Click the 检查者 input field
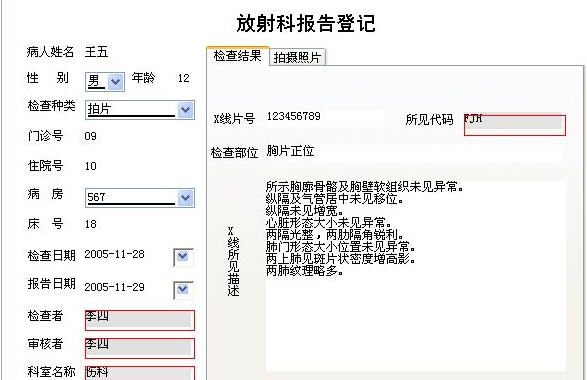Screen dimensions: 587x380 (x=140, y=320)
